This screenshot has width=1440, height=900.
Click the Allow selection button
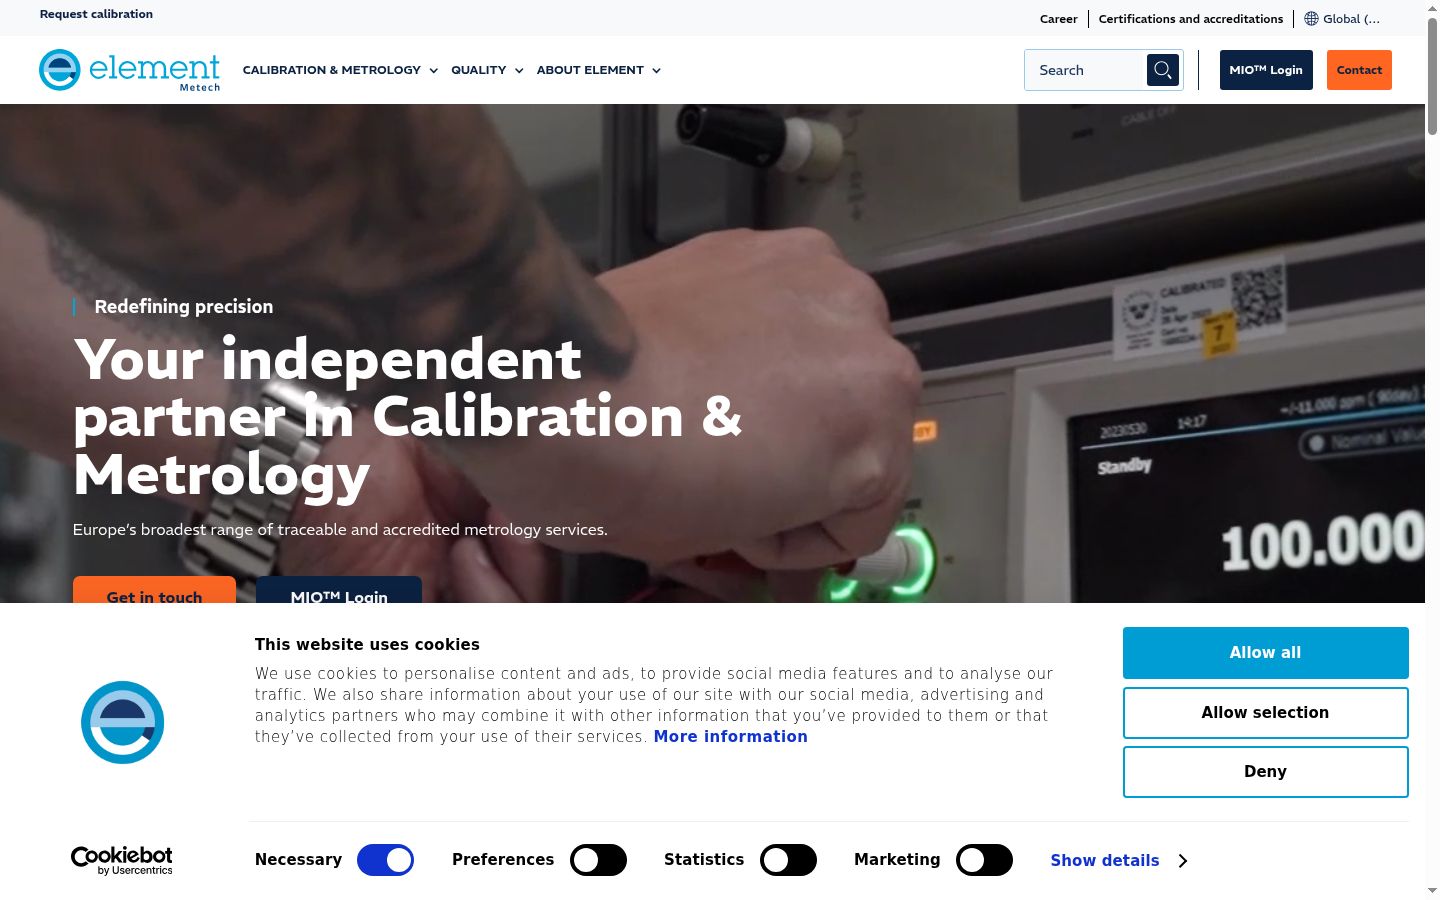[x=1265, y=713]
